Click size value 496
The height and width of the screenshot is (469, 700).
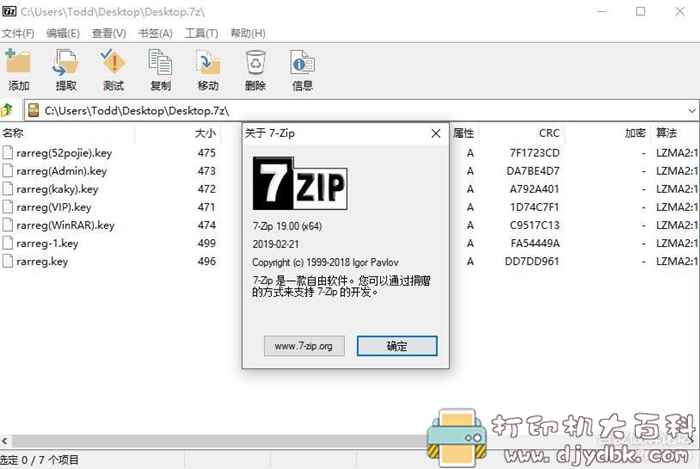(x=207, y=261)
